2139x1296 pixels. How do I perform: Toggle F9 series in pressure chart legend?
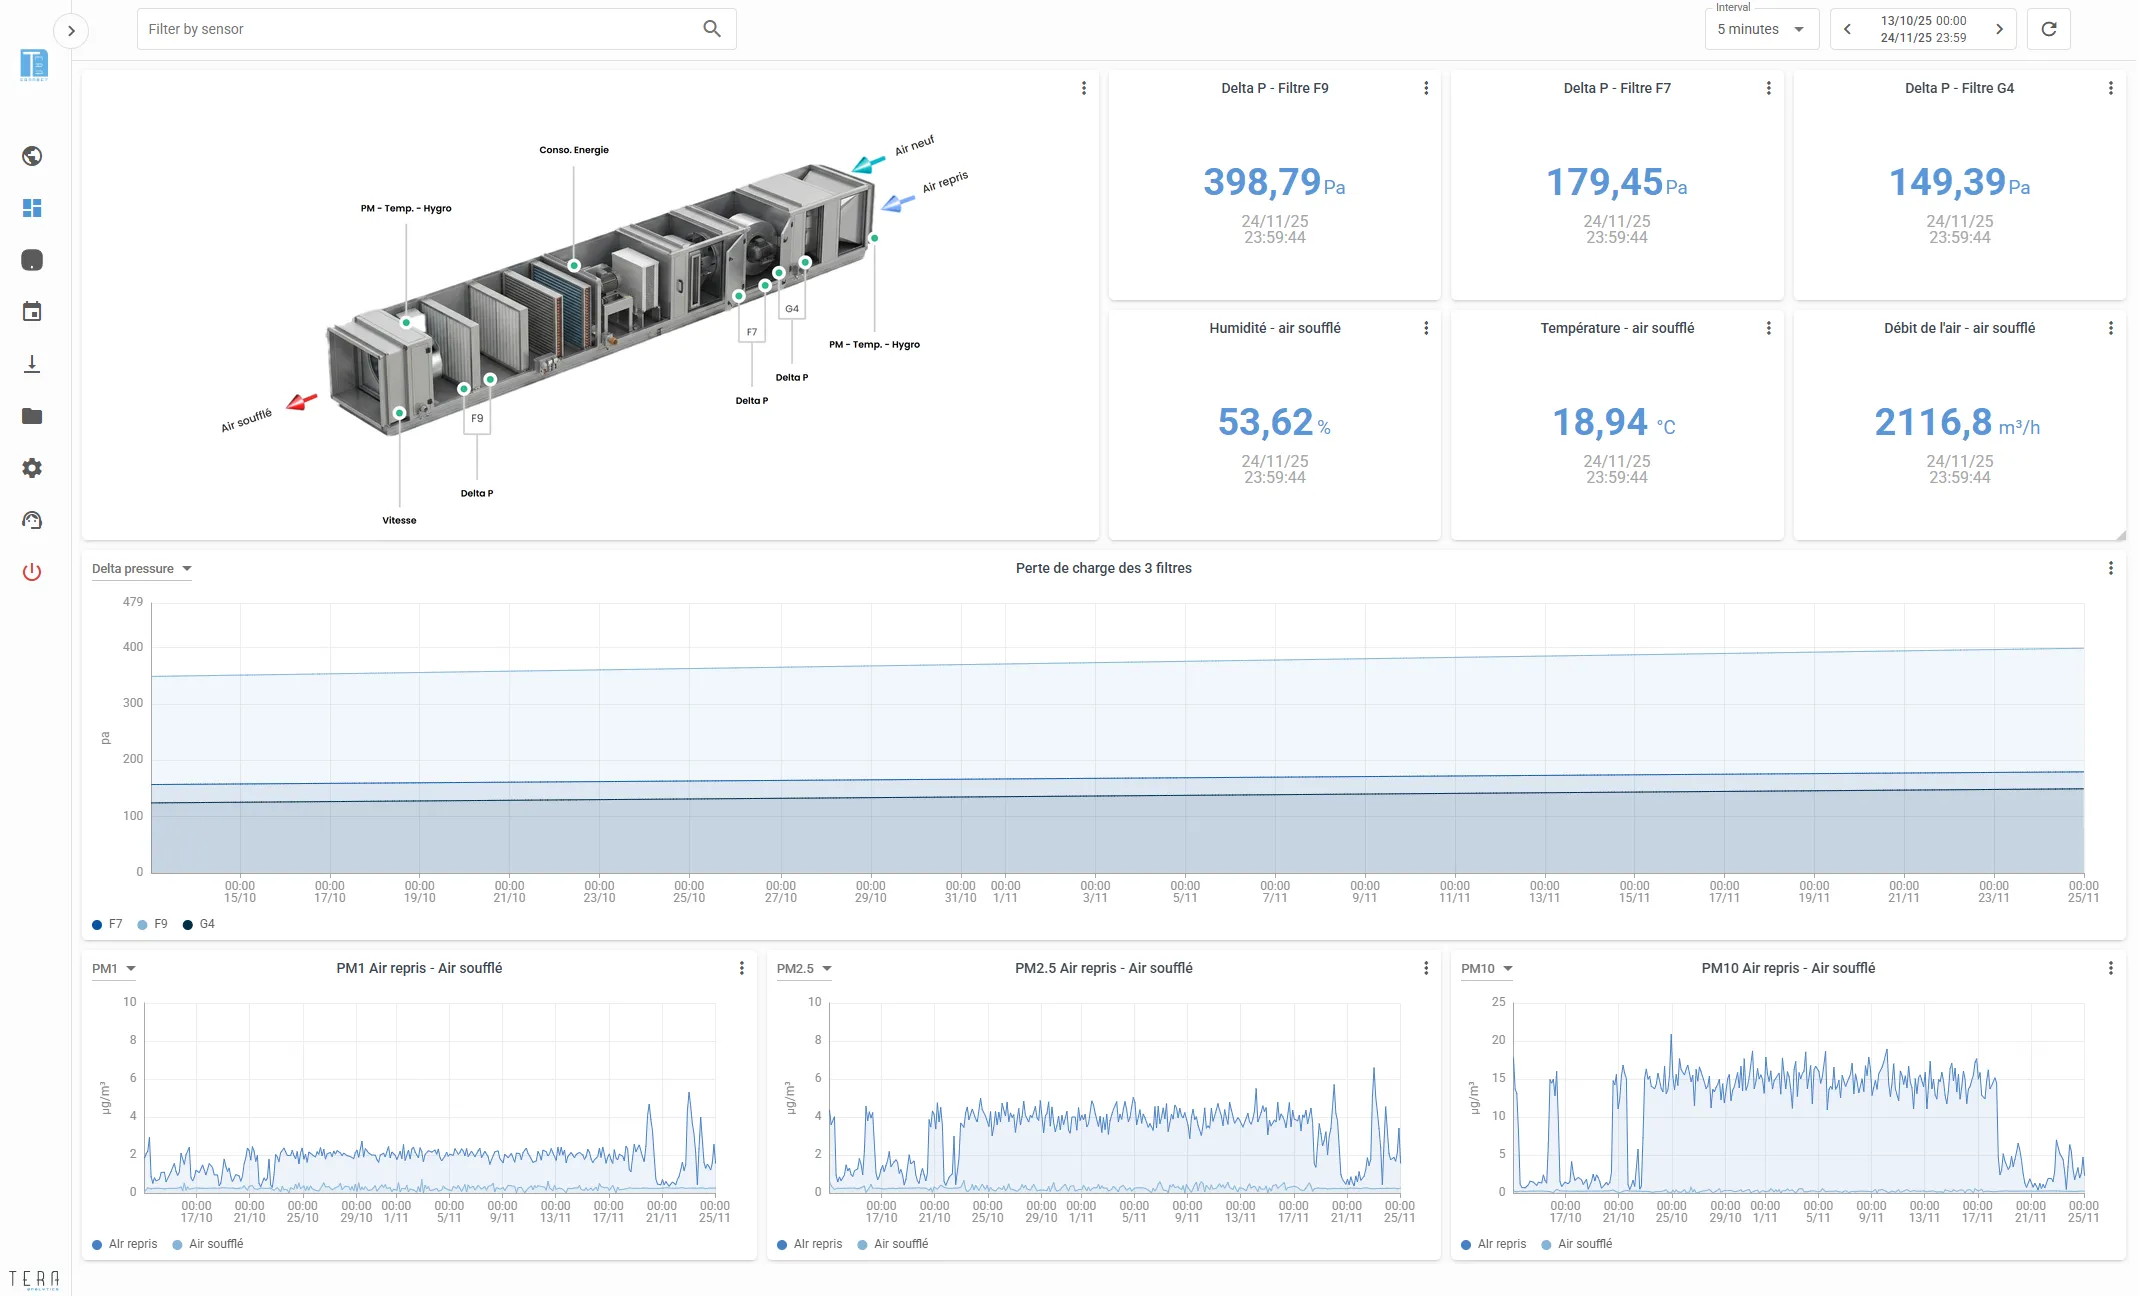(153, 924)
